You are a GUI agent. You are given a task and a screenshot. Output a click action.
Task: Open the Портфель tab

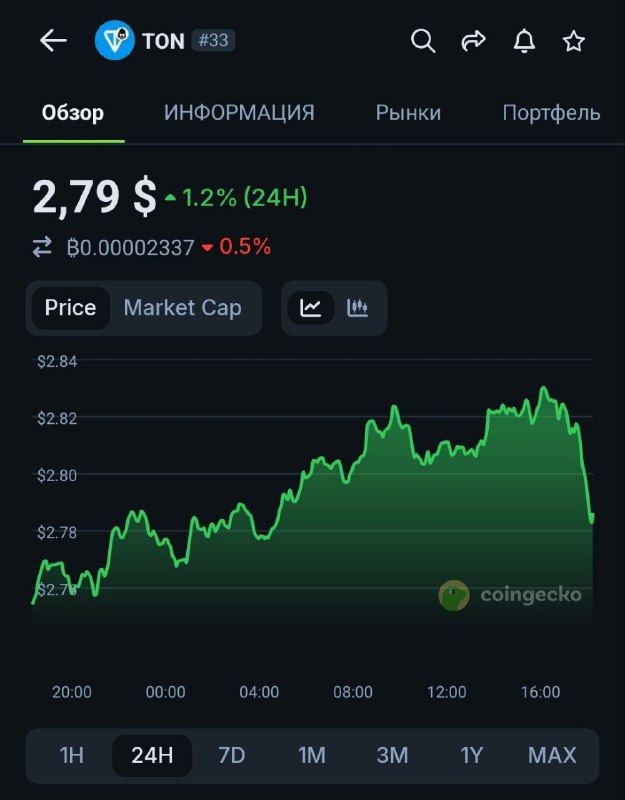[x=551, y=113]
